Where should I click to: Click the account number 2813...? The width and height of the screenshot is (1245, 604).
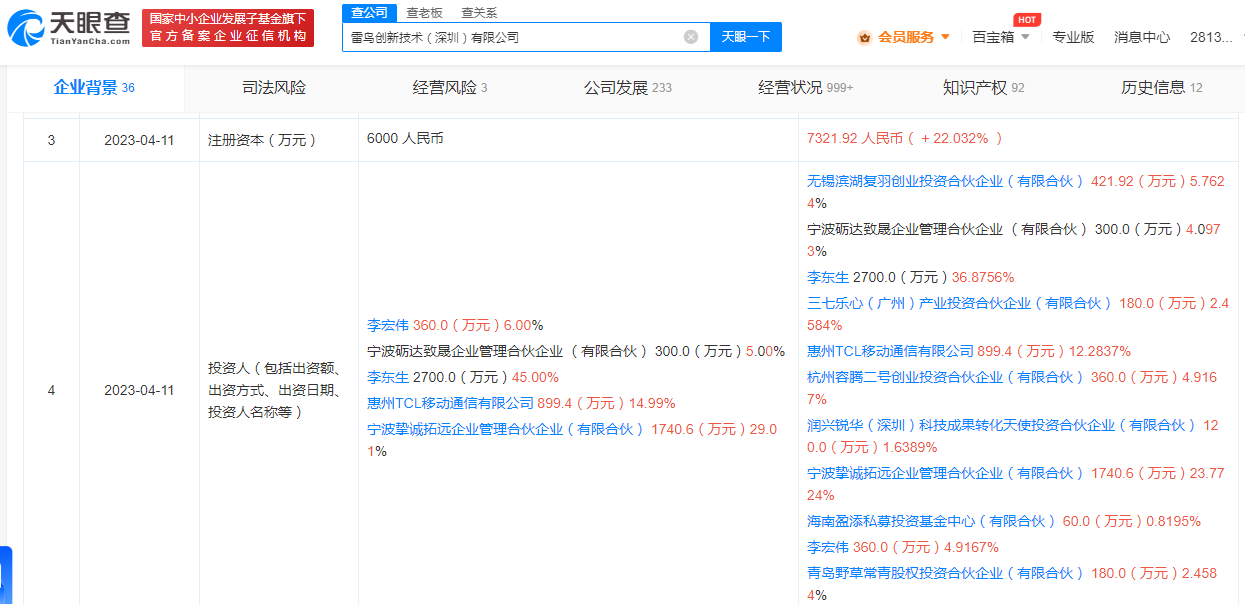(1211, 37)
